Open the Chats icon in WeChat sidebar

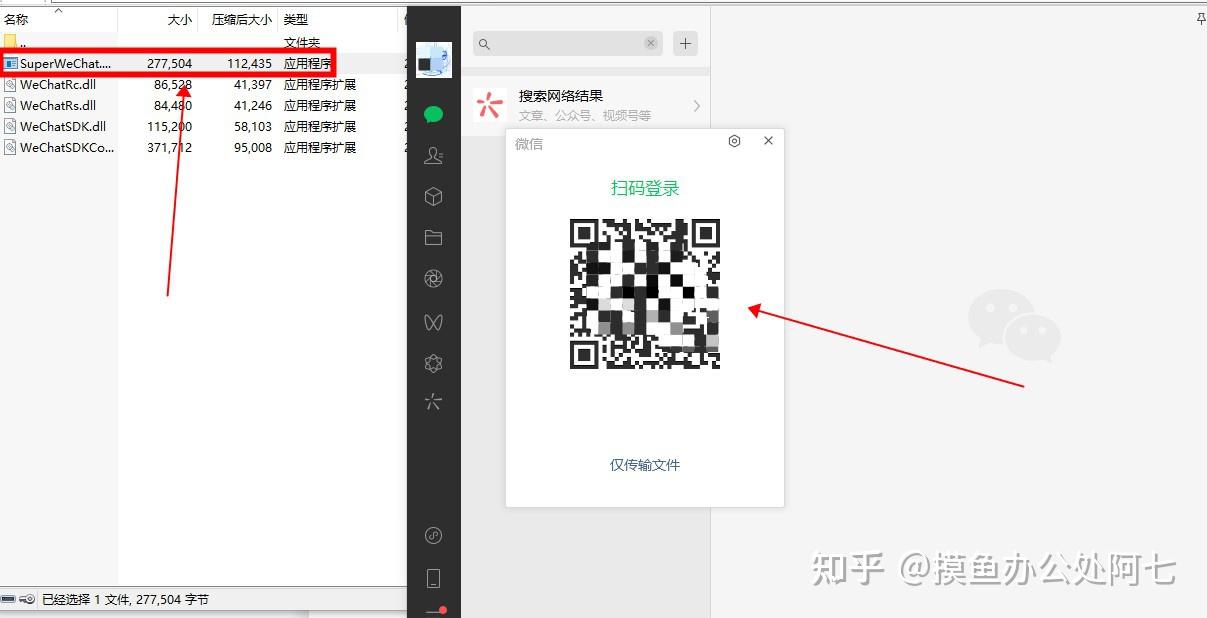coord(433,113)
